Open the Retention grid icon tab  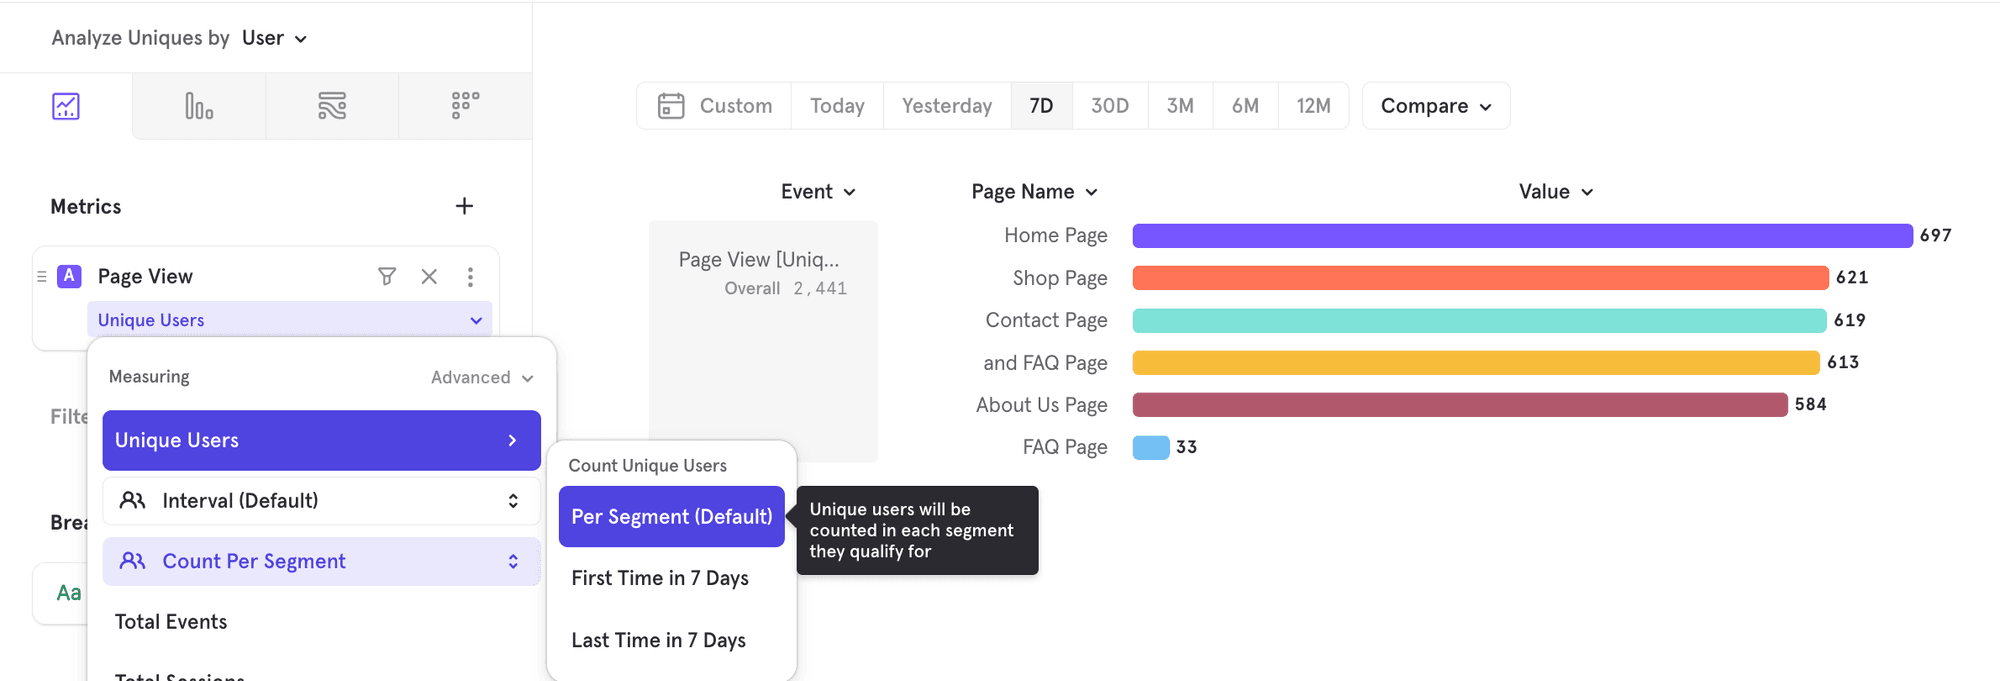(x=465, y=106)
